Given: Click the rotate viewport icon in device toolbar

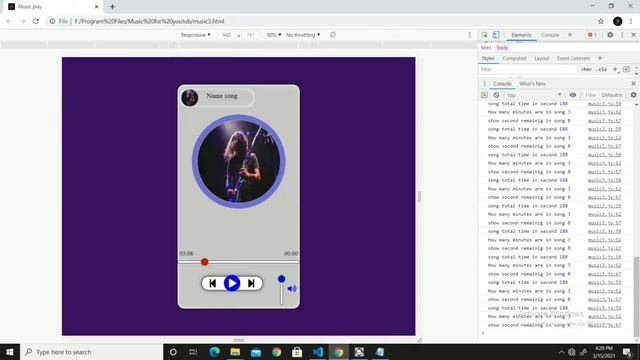Looking at the screenshot, I should click(333, 35).
